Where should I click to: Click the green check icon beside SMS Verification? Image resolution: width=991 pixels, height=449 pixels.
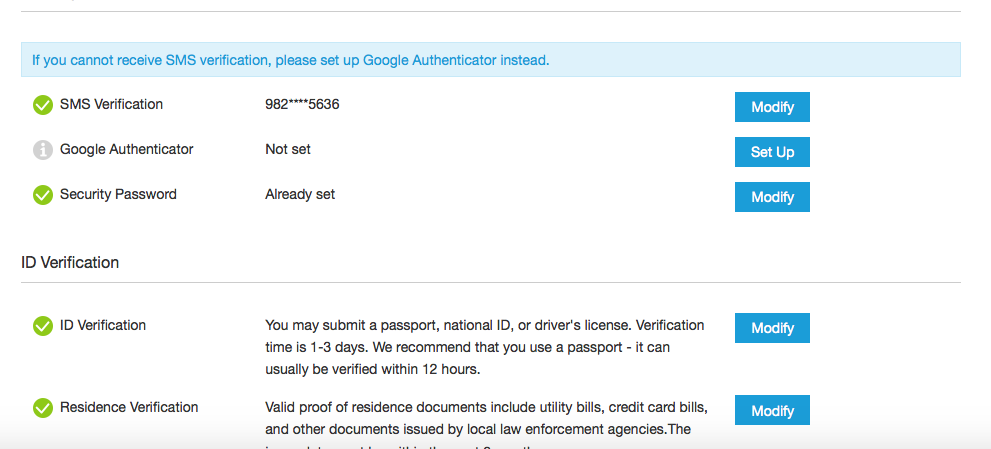point(43,105)
